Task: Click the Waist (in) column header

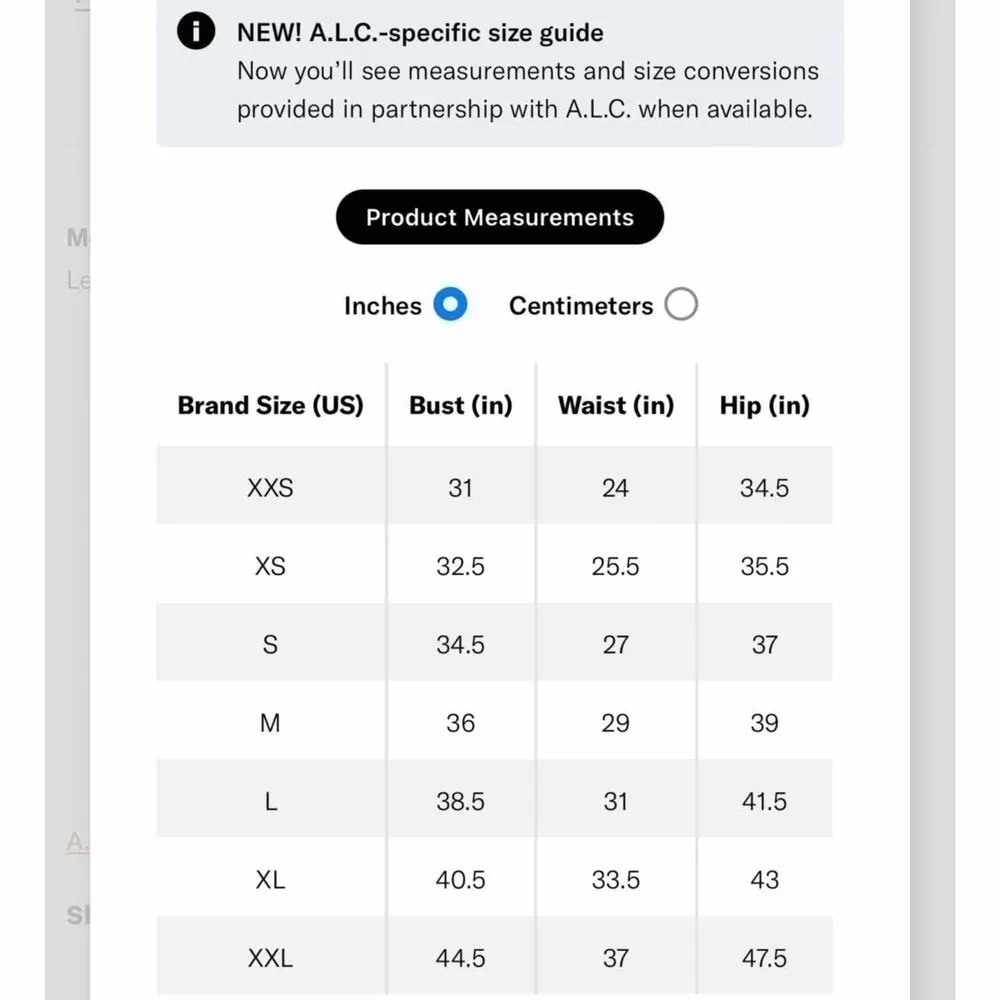Action: coord(616,405)
